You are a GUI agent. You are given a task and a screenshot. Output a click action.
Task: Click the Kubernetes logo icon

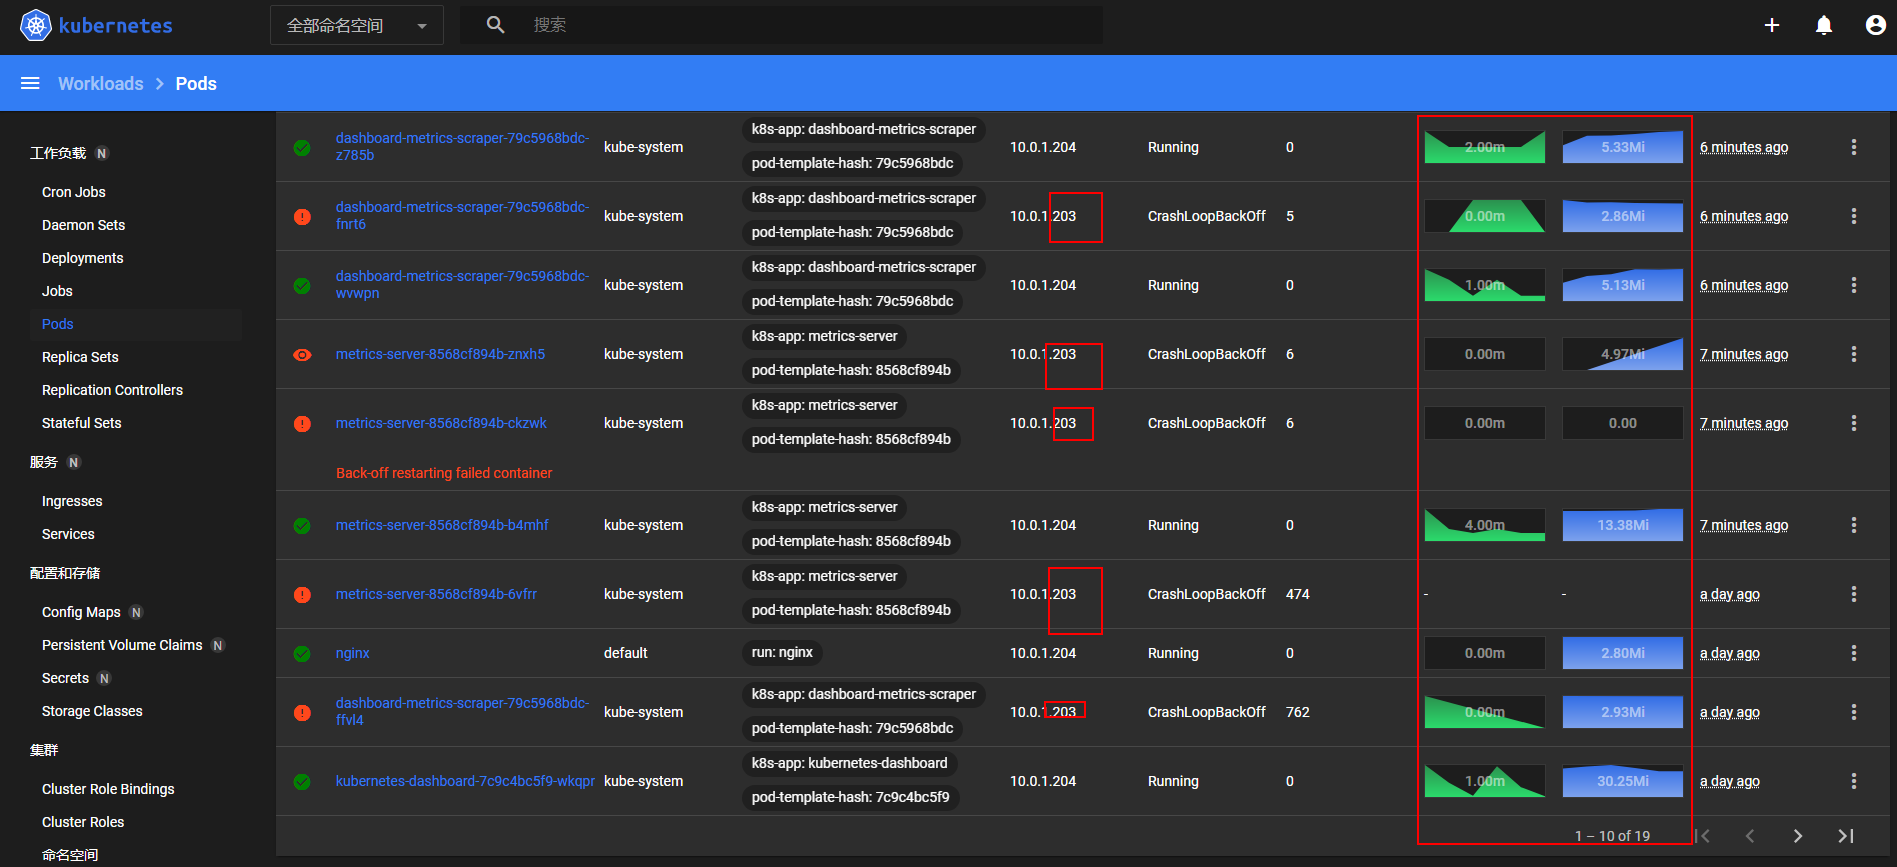36,25
